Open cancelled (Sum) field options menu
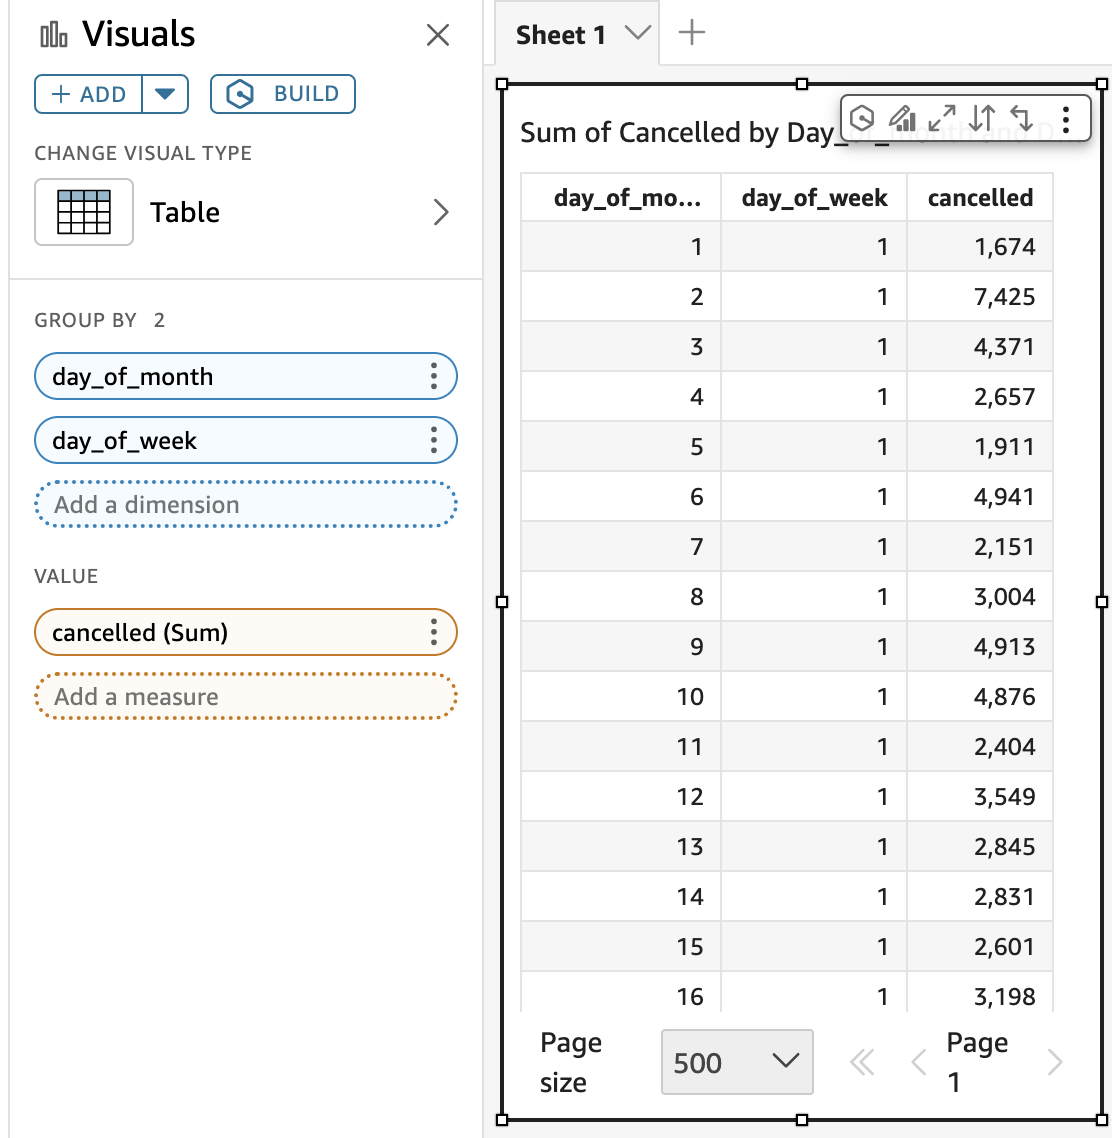The height and width of the screenshot is (1138, 1112). [x=433, y=632]
